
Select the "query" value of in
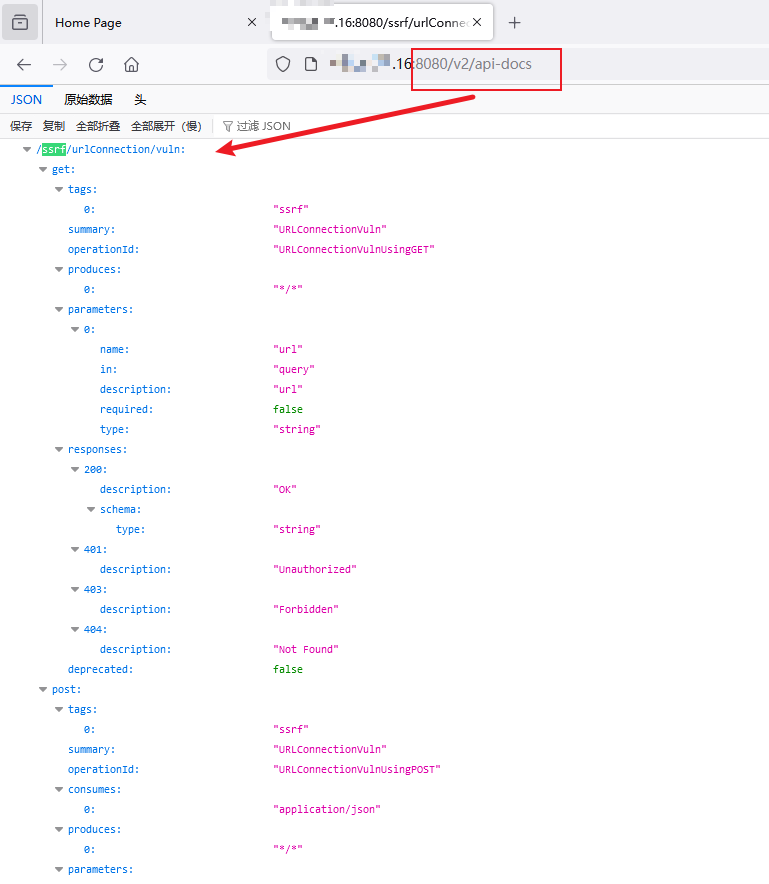pos(294,369)
